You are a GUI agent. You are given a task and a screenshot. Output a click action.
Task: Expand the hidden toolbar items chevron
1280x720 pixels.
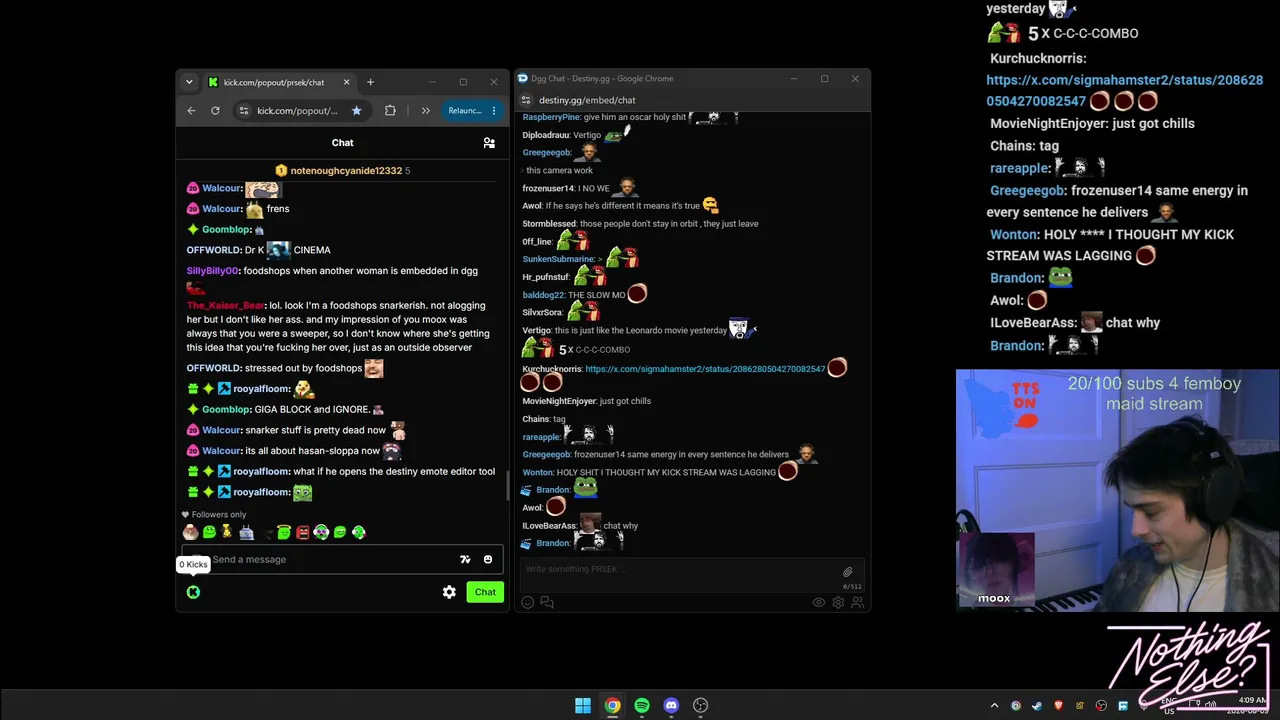tap(425, 110)
